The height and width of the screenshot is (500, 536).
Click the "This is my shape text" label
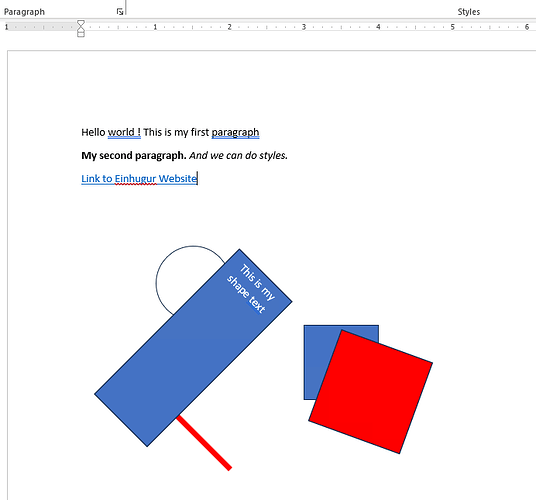tap(251, 289)
